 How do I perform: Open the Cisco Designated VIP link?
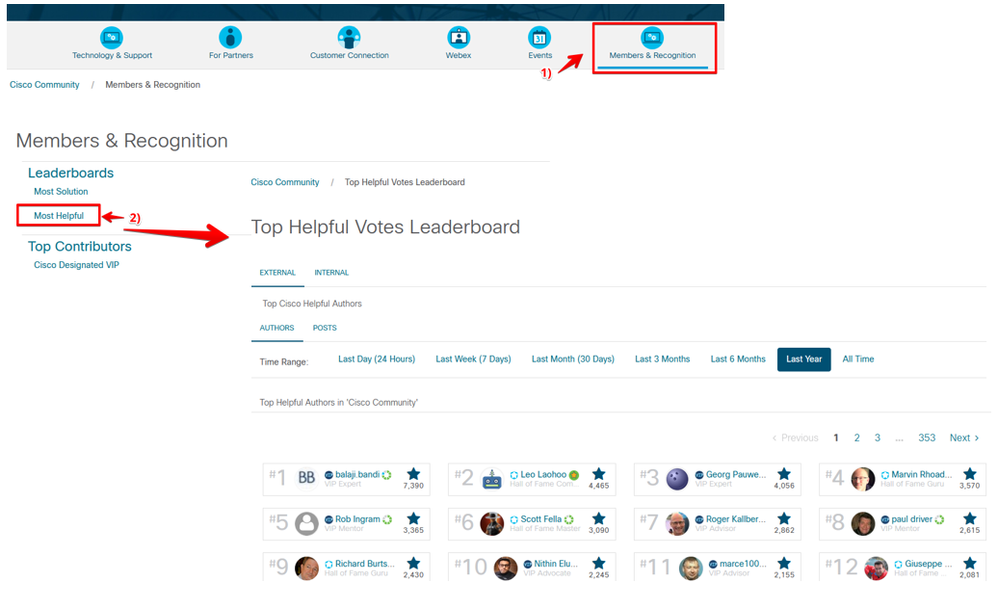(76, 265)
